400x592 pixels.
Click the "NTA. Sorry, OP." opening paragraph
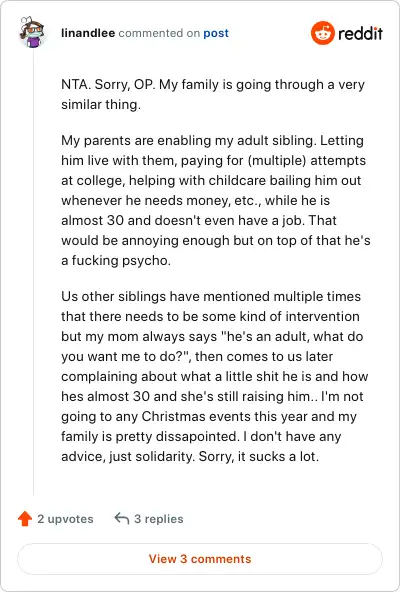point(213,94)
